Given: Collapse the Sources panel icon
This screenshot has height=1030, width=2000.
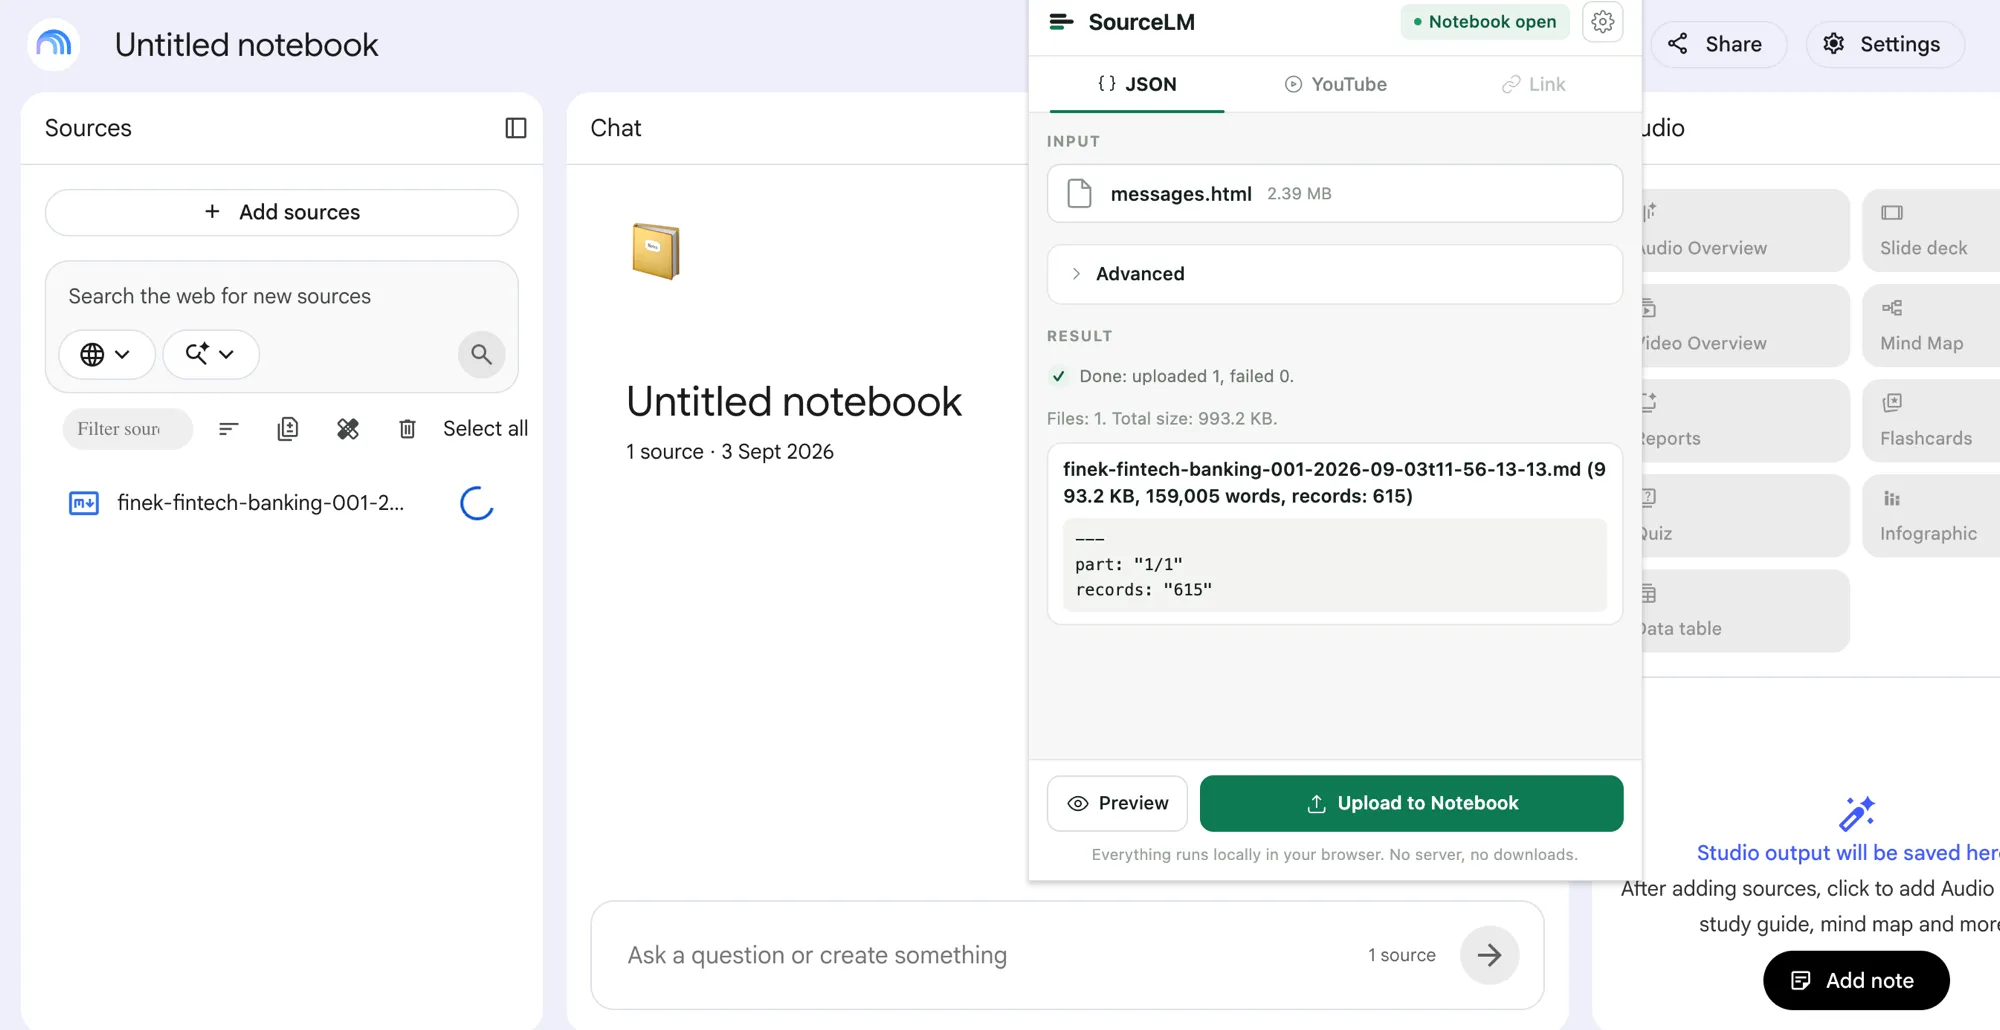Looking at the screenshot, I should click(x=515, y=128).
